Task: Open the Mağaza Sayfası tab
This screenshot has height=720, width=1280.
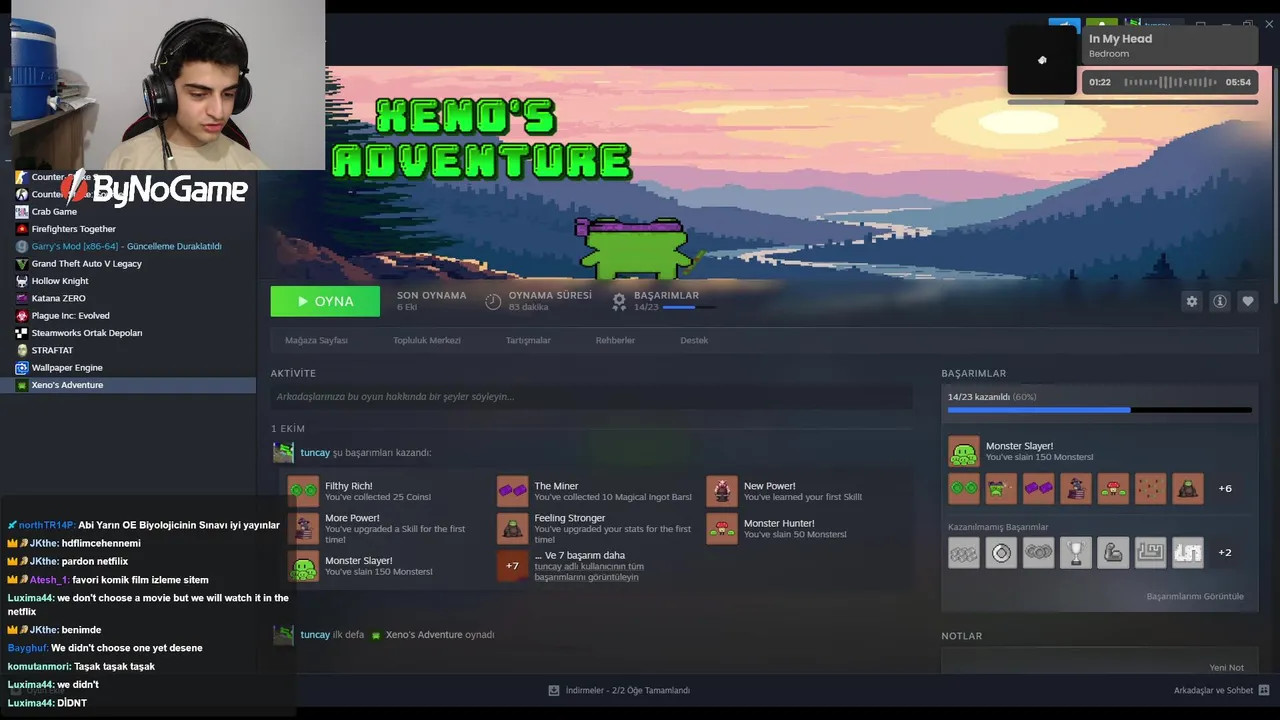Action: tap(316, 340)
